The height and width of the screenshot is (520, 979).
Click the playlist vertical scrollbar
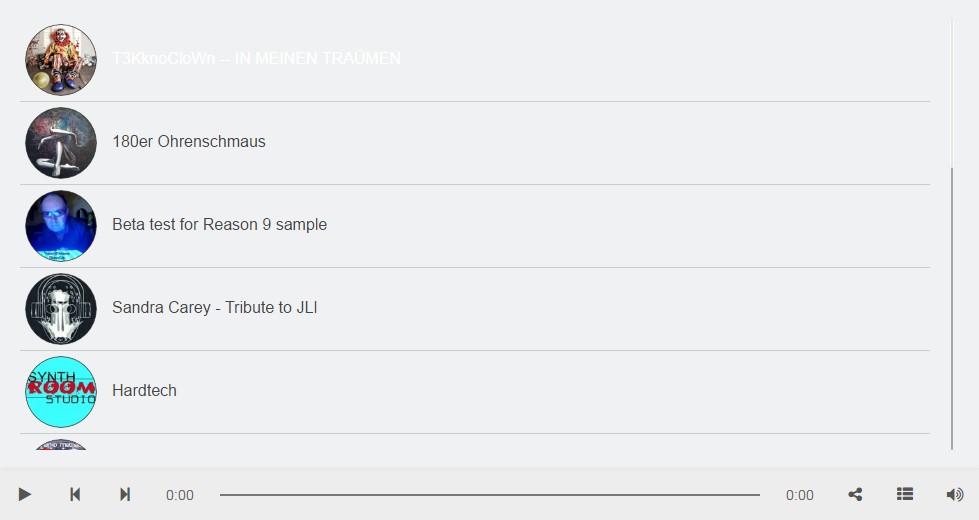click(x=952, y=300)
